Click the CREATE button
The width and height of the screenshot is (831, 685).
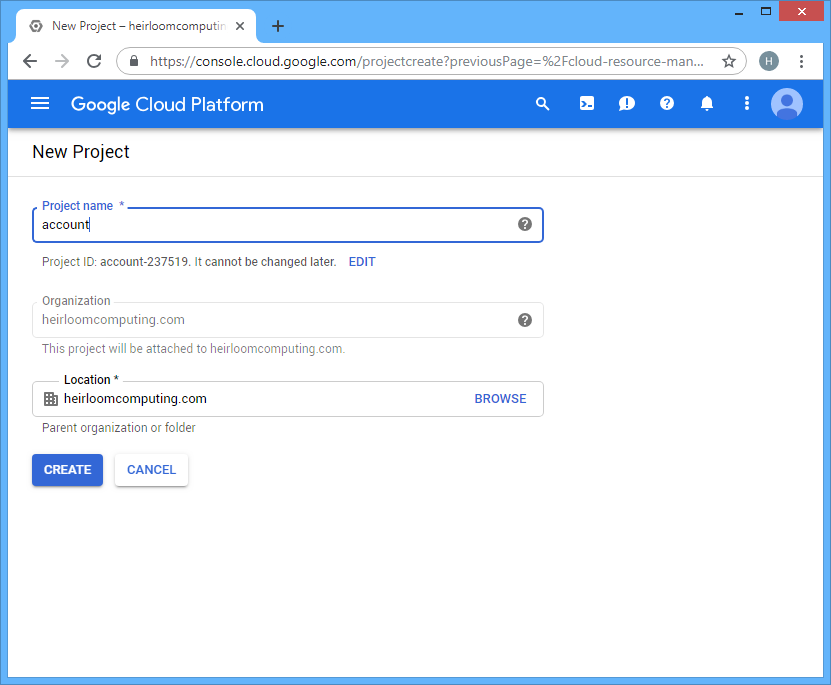[x=67, y=470]
